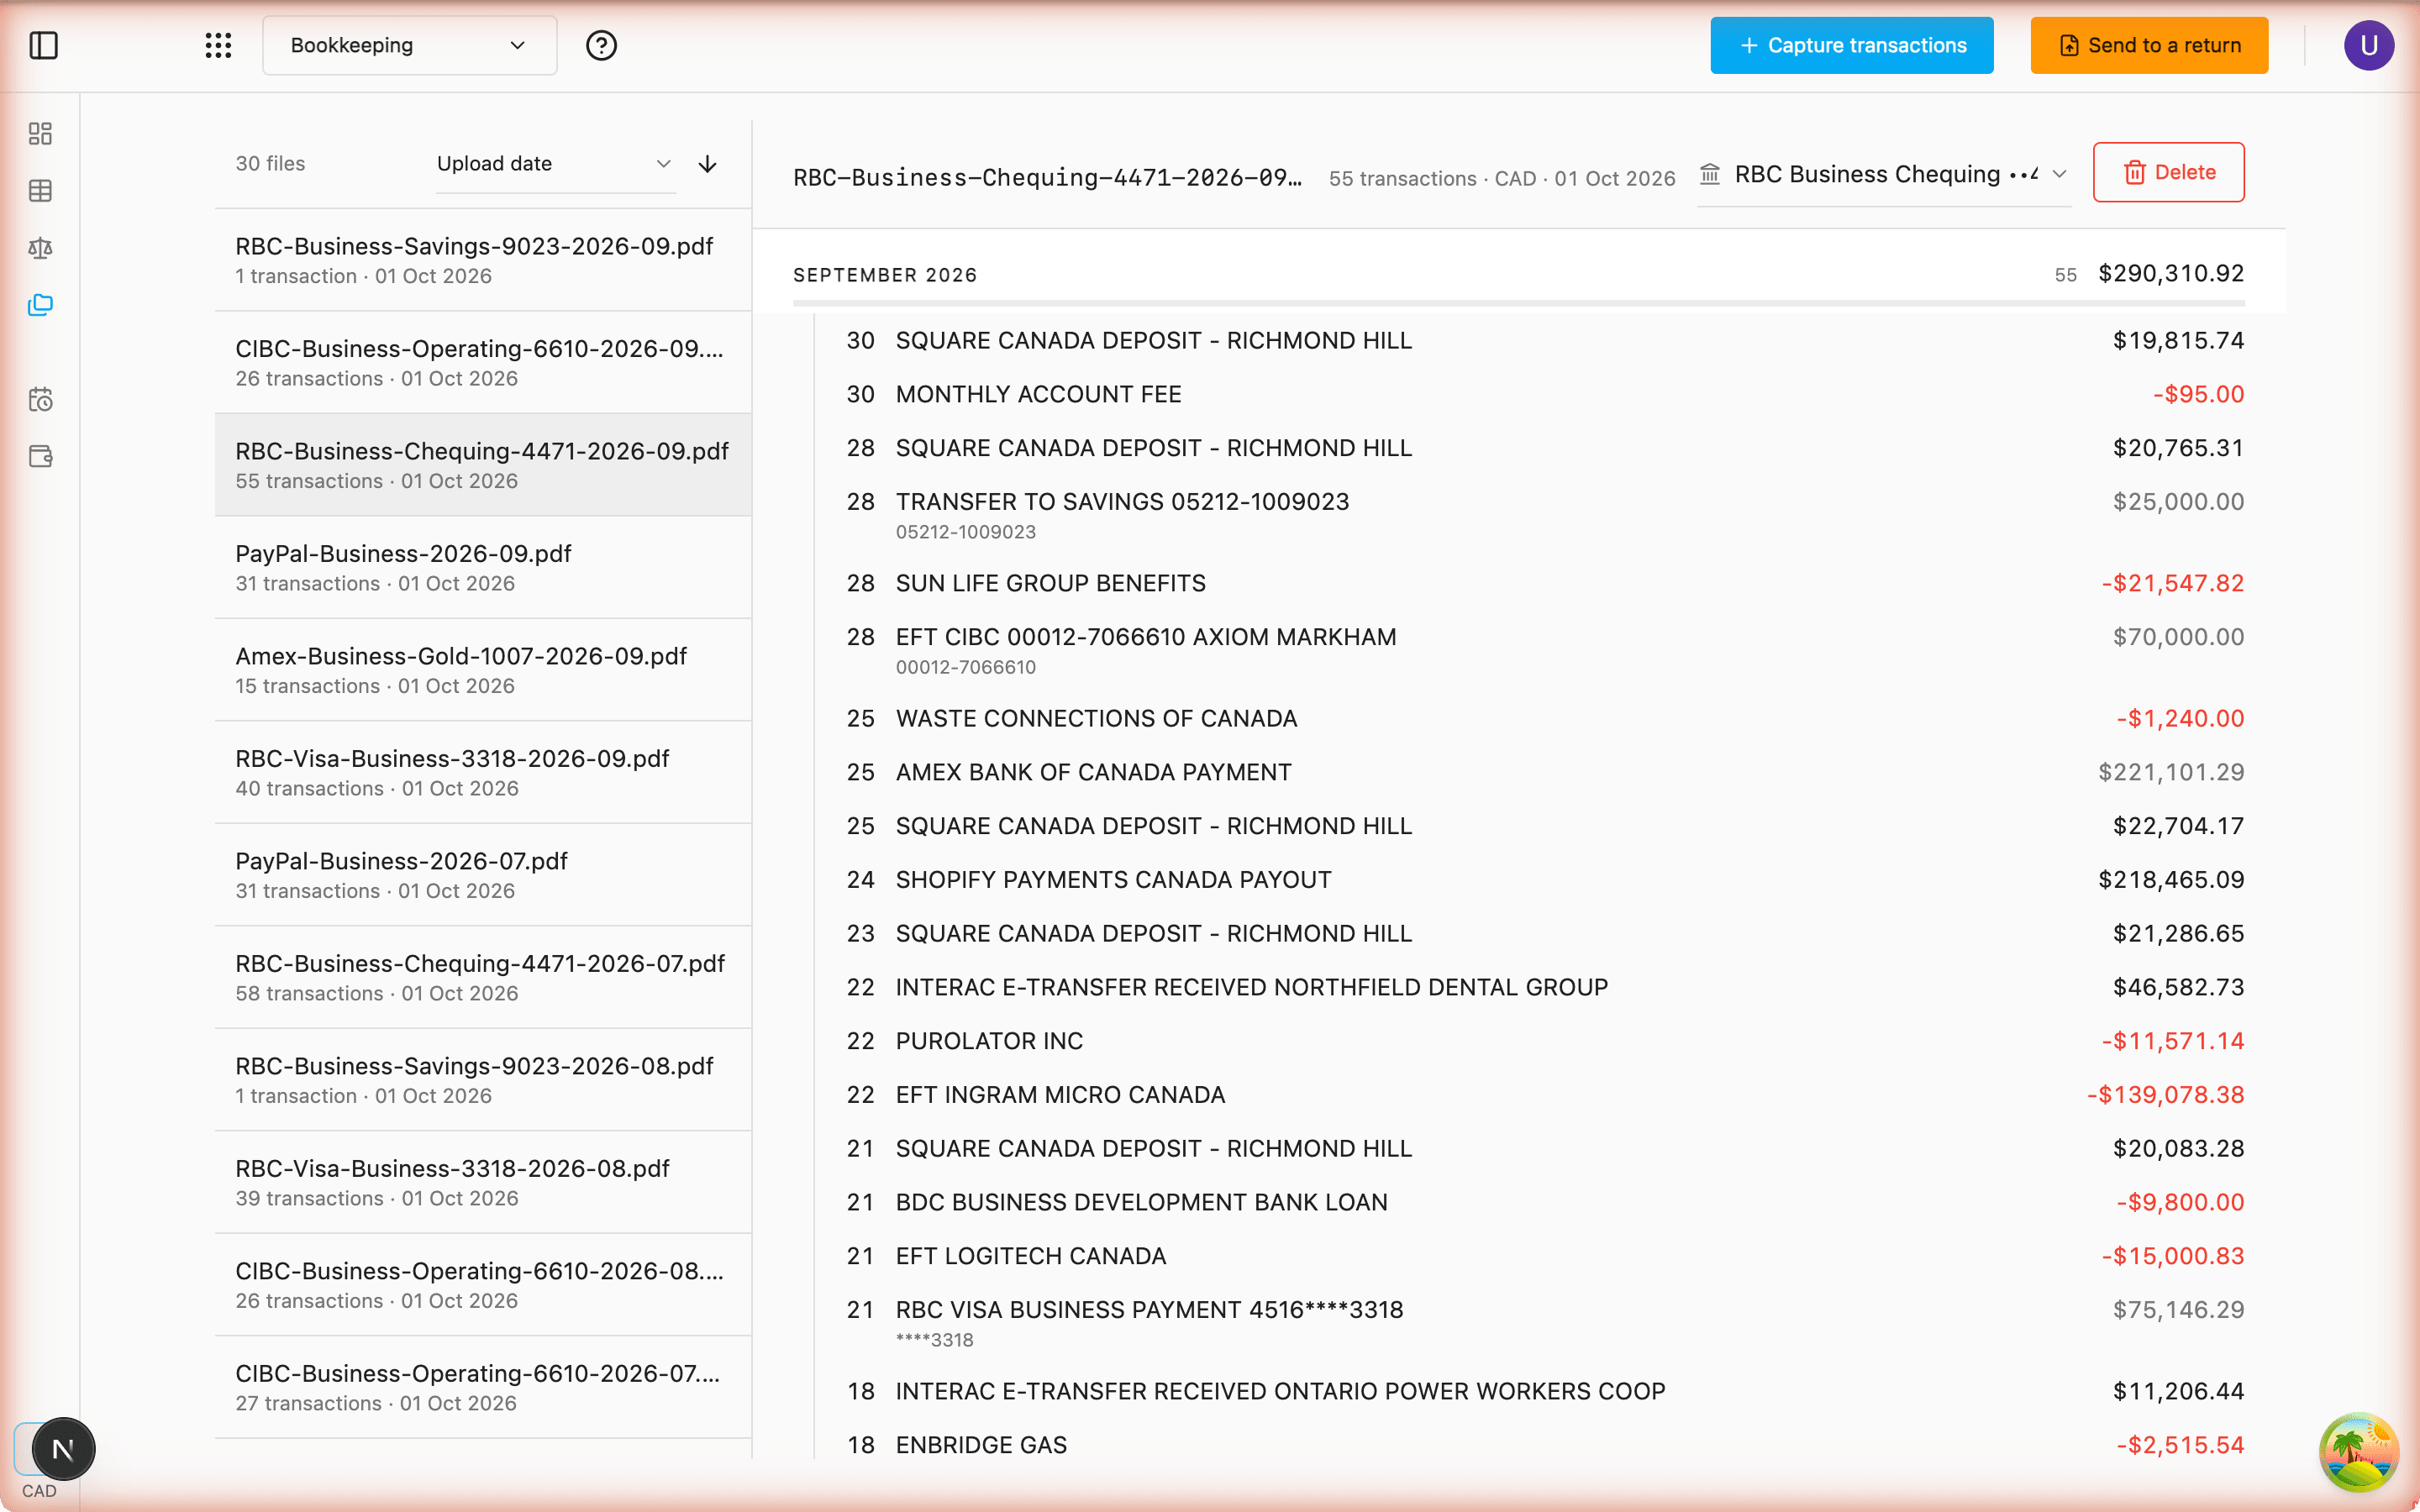Viewport: 2420px width, 1512px height.
Task: Click Capture transactions button
Action: point(1851,45)
